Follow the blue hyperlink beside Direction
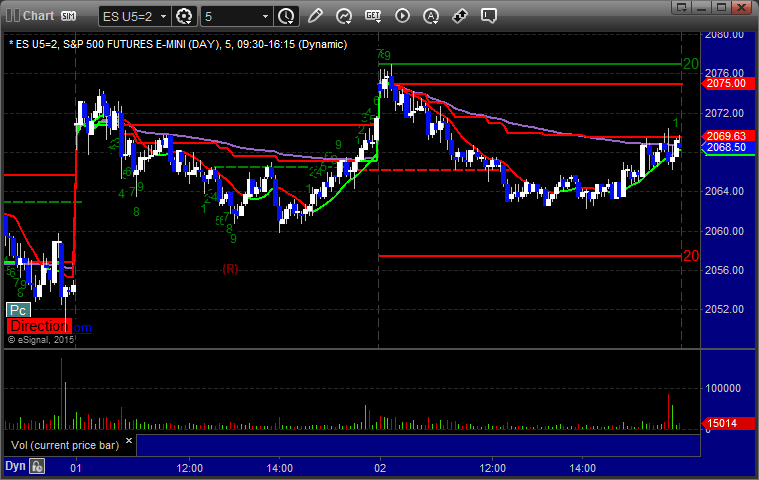This screenshot has height=480, width=759. point(82,328)
